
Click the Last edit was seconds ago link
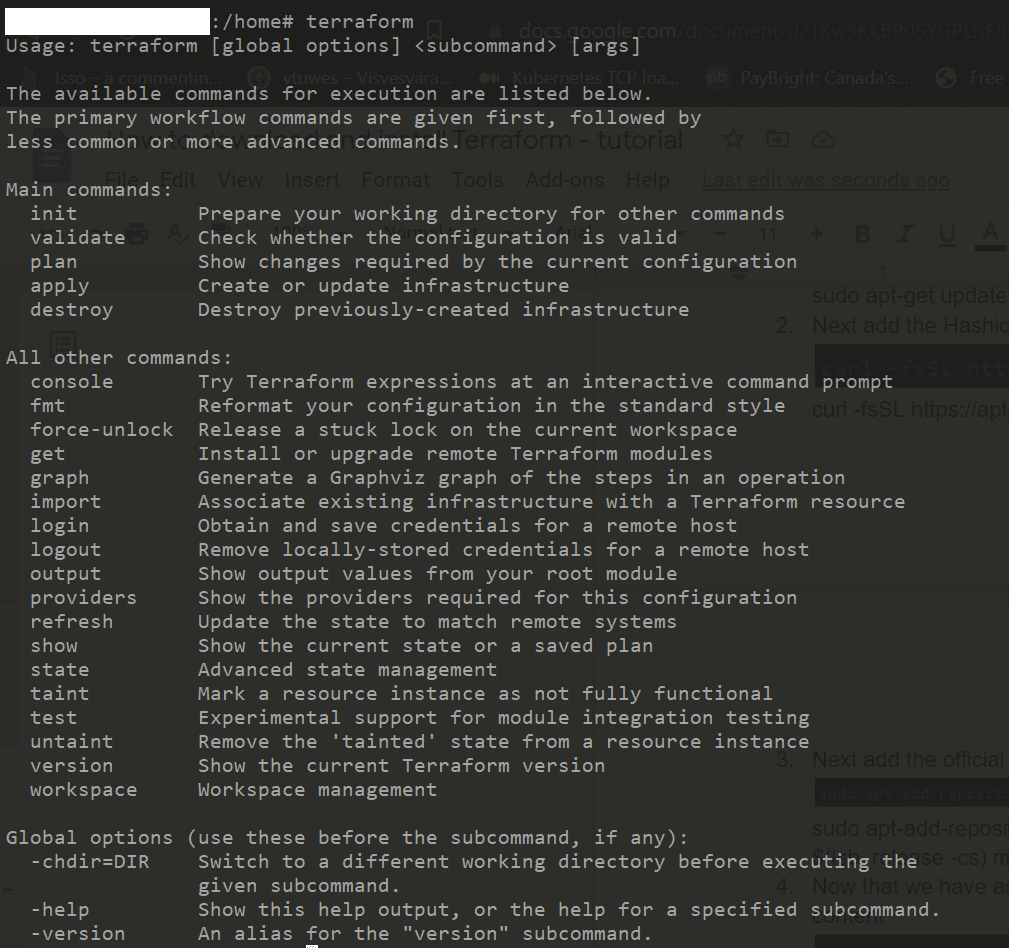[x=826, y=180]
